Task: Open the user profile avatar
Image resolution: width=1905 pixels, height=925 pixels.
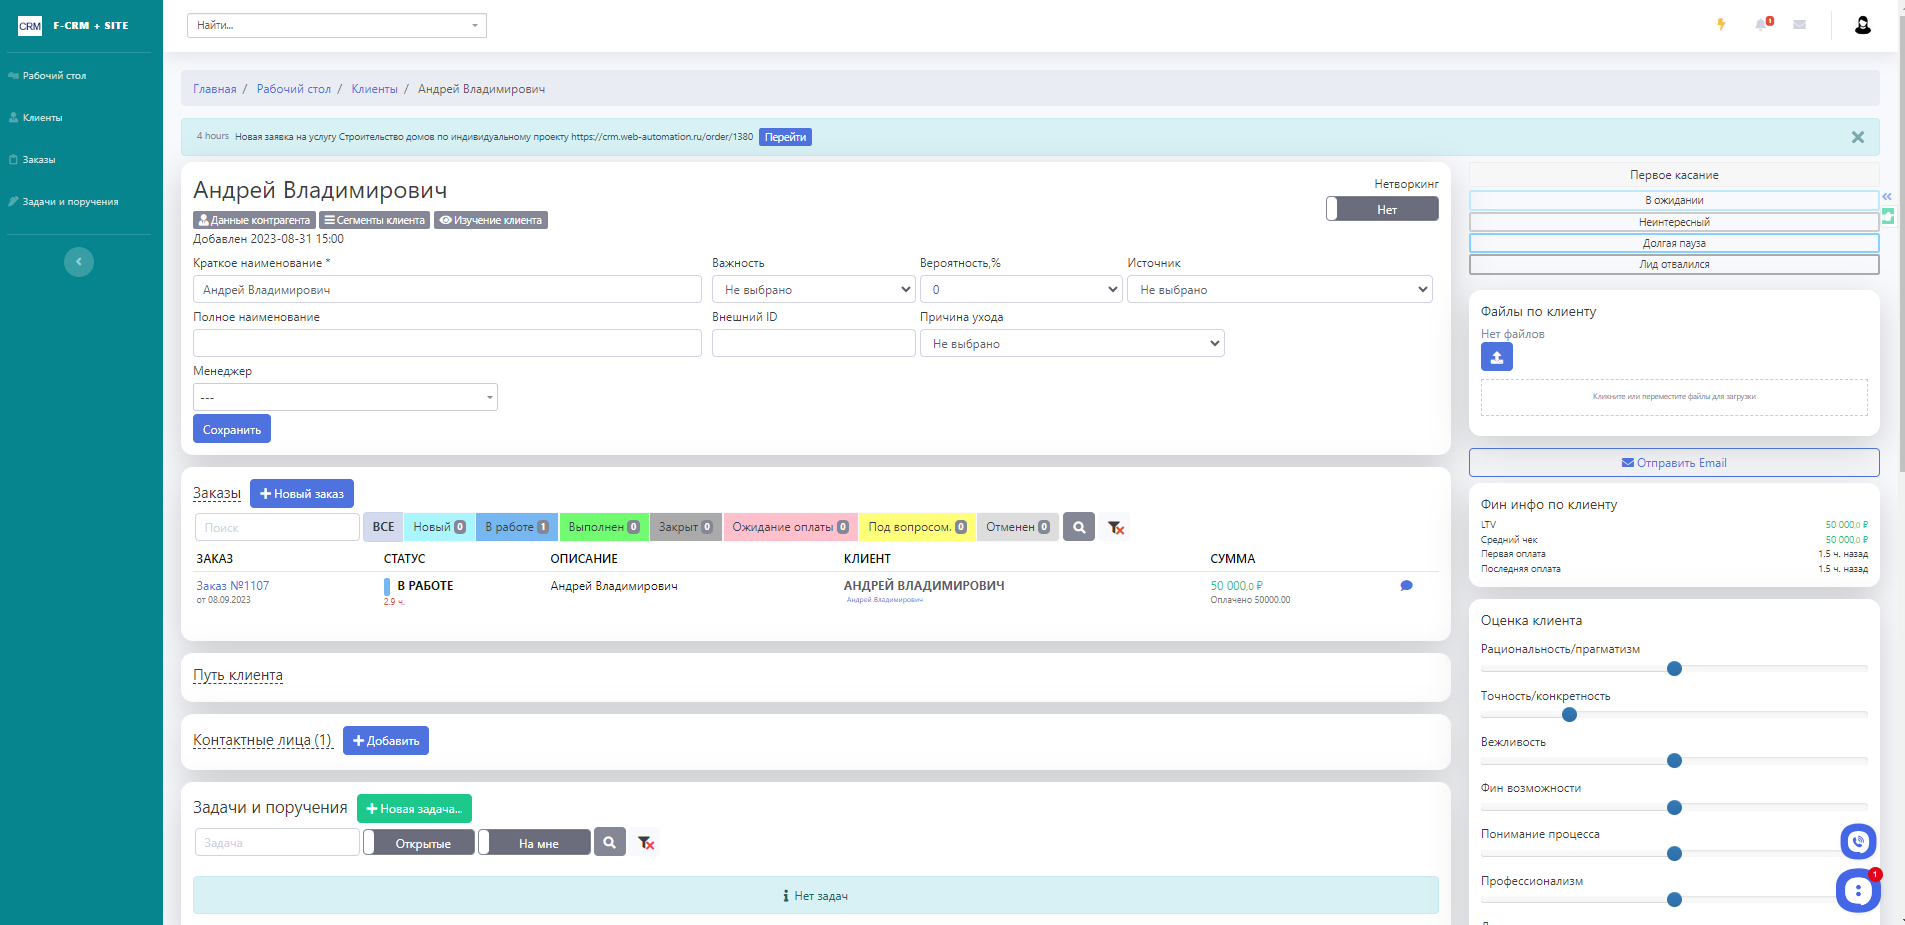Action: (1862, 25)
